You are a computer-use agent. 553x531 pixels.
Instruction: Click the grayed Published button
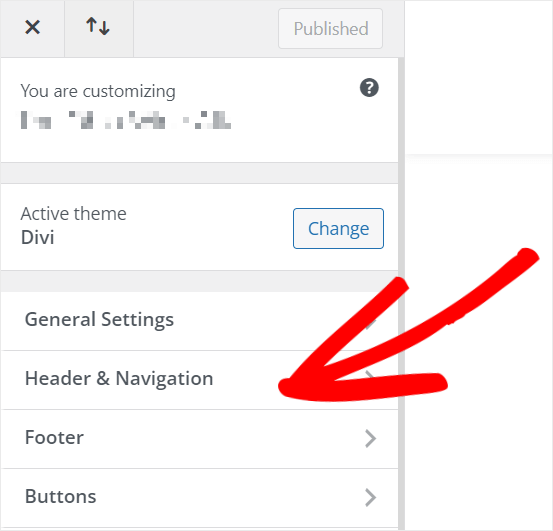coord(330,29)
